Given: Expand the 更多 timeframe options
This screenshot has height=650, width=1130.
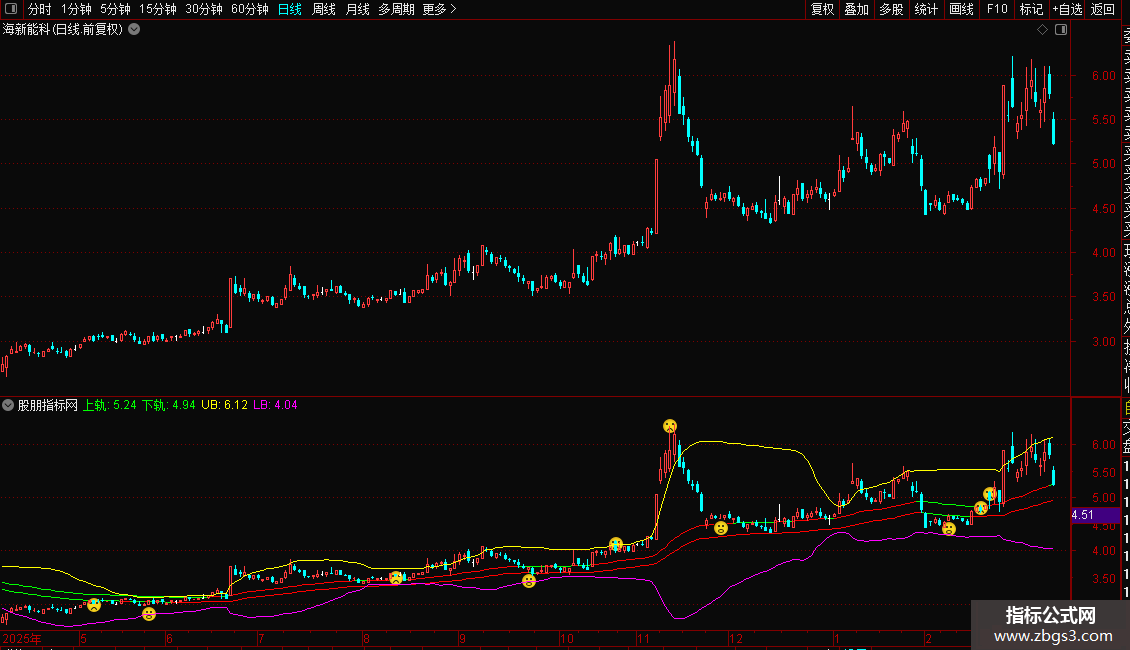Looking at the screenshot, I should click(x=440, y=9).
